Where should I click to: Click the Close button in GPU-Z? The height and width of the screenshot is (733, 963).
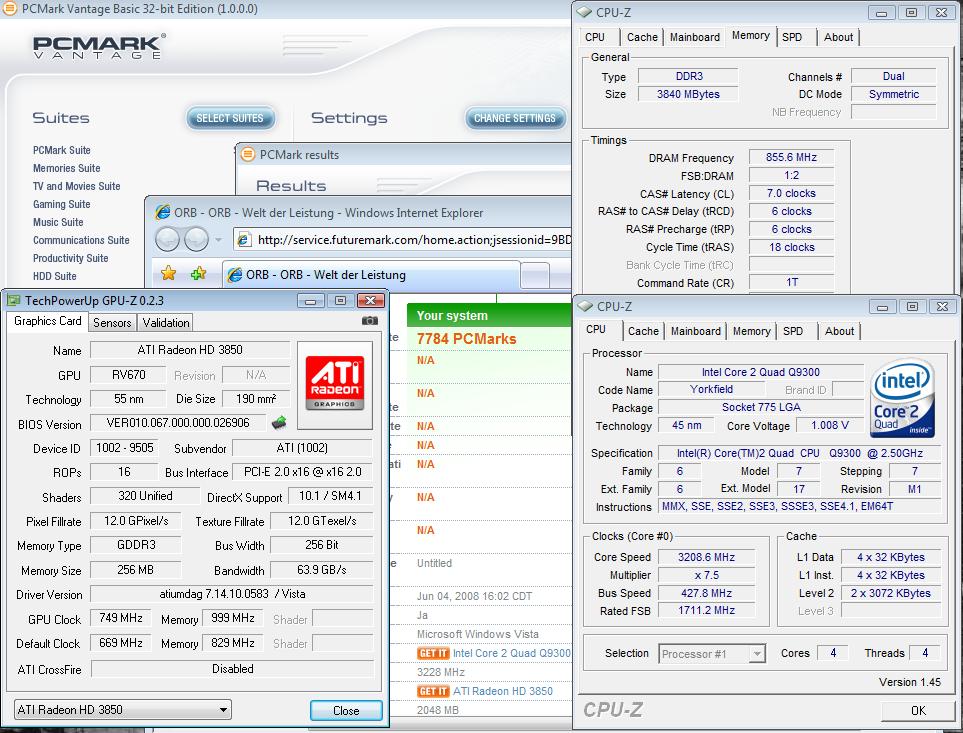[346, 710]
